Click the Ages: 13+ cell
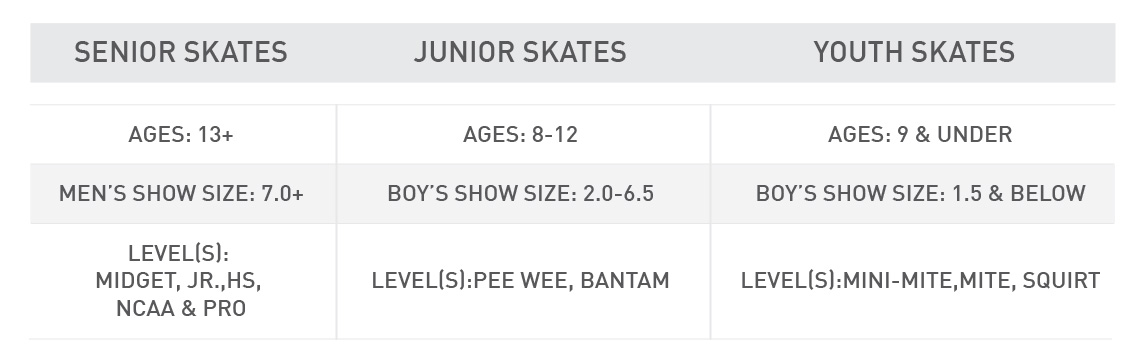 (x=181, y=135)
